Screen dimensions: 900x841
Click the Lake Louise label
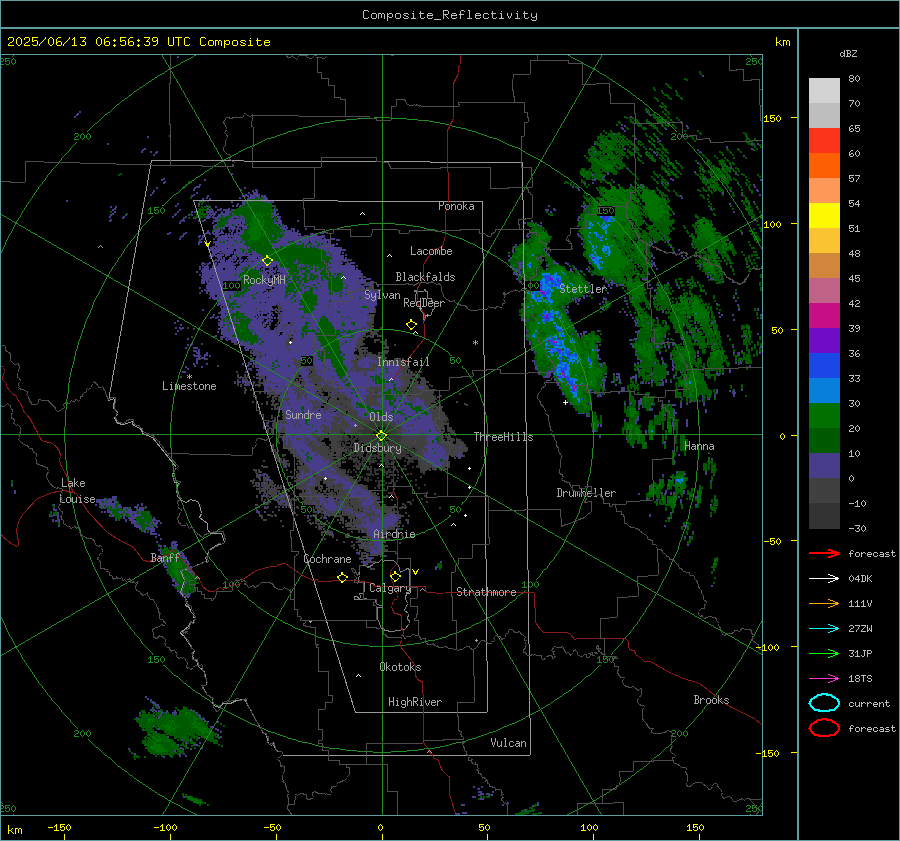tap(77, 491)
